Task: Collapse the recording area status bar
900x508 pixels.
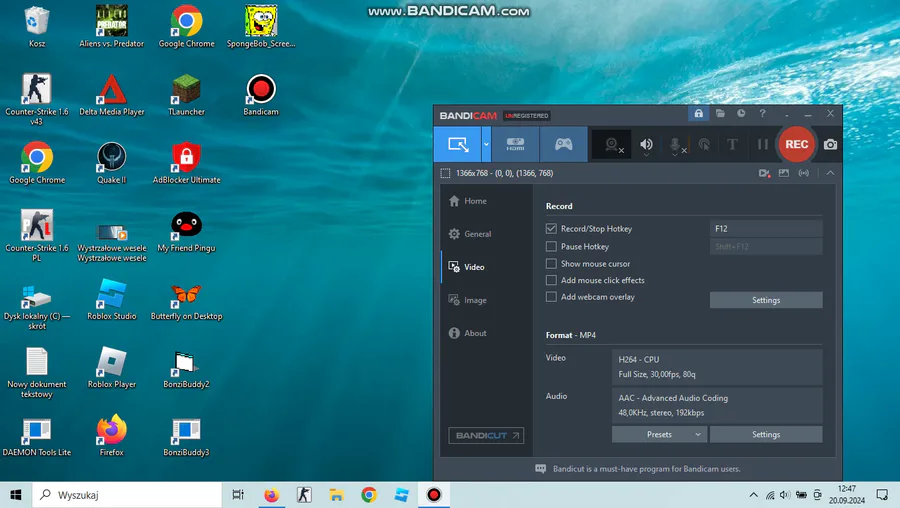Action: 830,173
